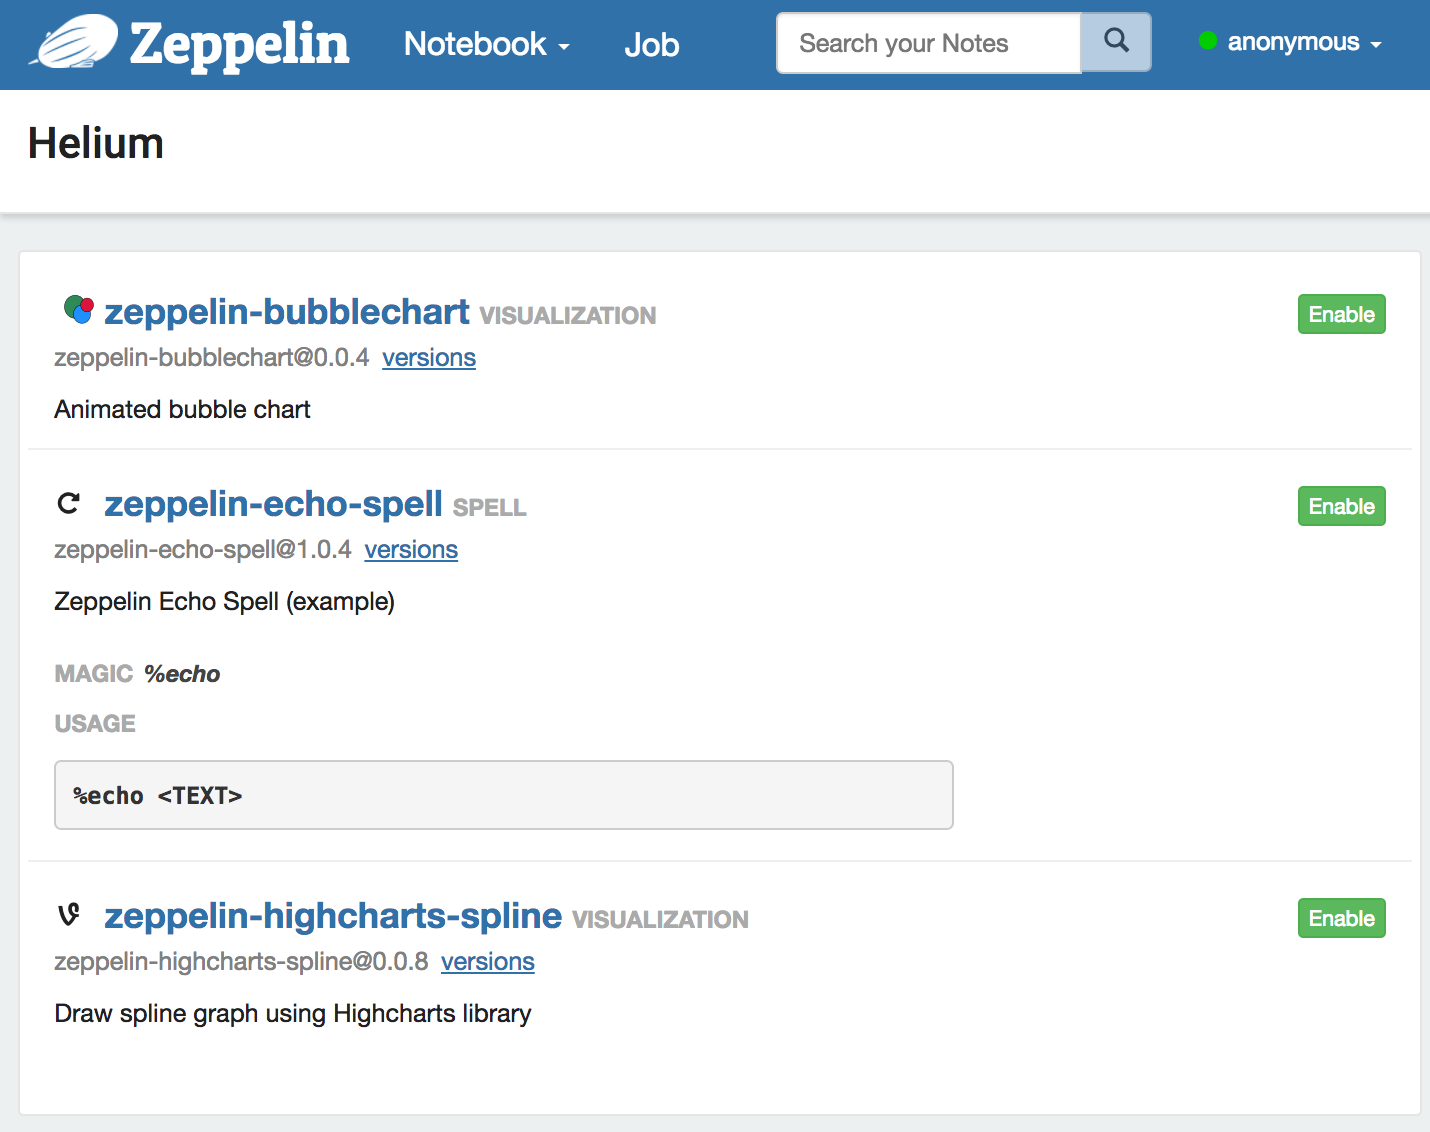
Task: Click the Zeppelin airship logo icon
Action: (75, 43)
